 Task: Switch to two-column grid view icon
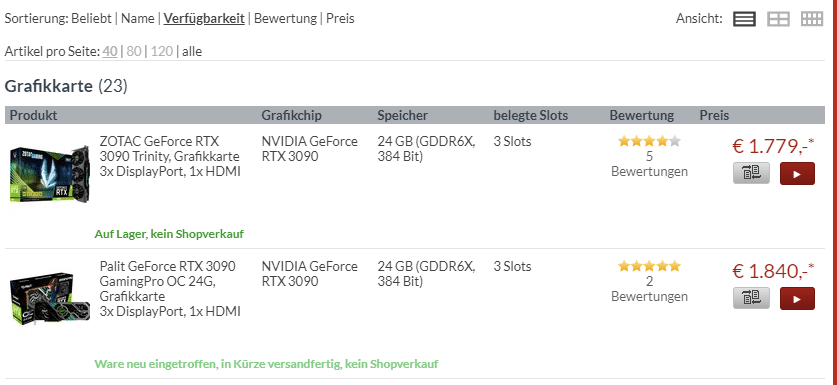[778, 19]
